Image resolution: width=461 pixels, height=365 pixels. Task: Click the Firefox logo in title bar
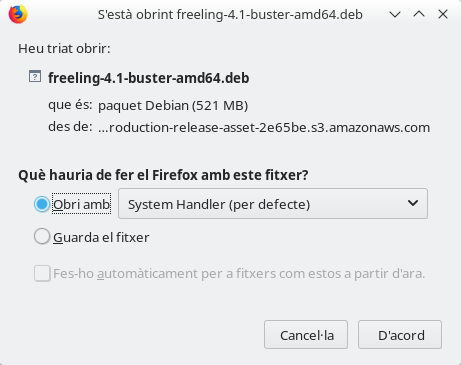click(x=18, y=14)
